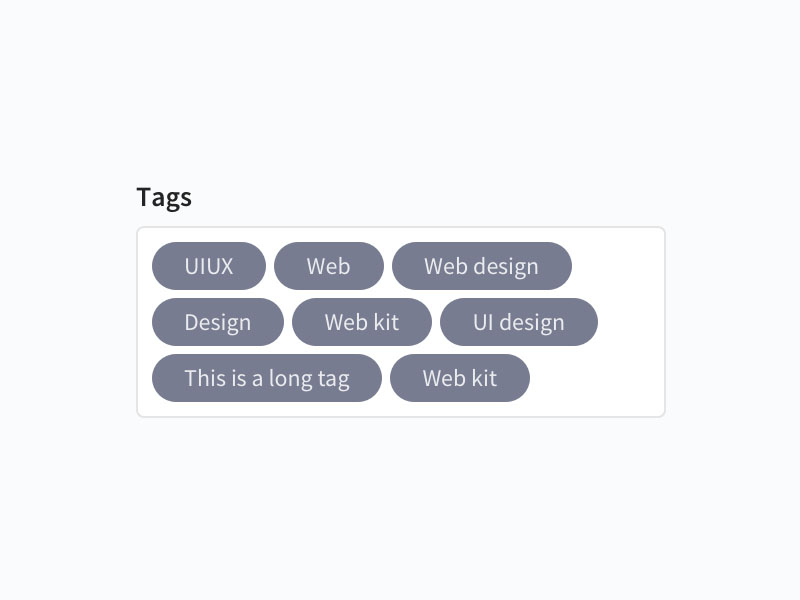Choose the tag between Design and UI design
Image resolution: width=800 pixels, height=600 pixels.
(x=362, y=322)
